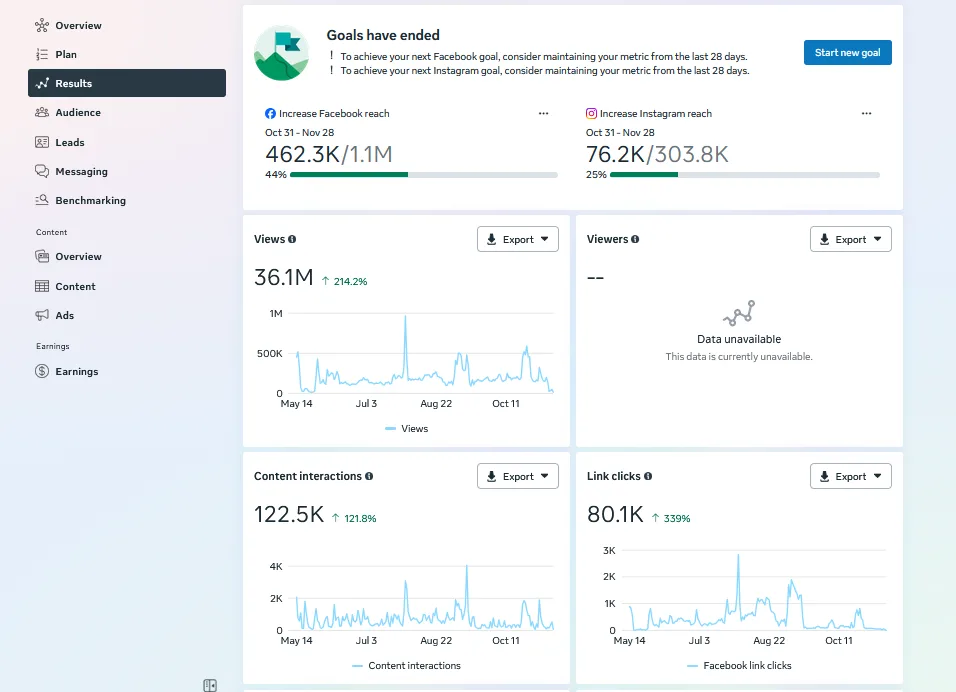Image resolution: width=956 pixels, height=692 pixels.
Task: Click the Benchmarking icon in sidebar
Action: tap(42, 200)
